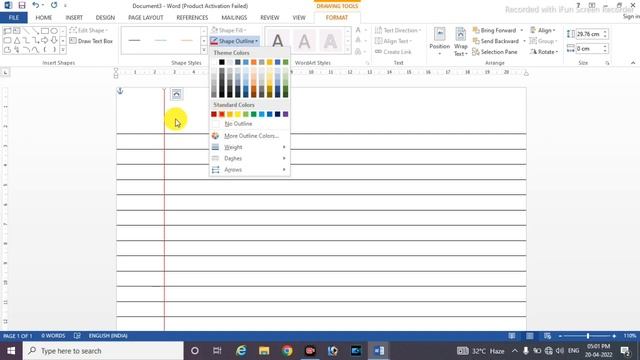Screen dimensions: 640x360
Task: Switch to Web Layout view icon
Action: pos(547,336)
